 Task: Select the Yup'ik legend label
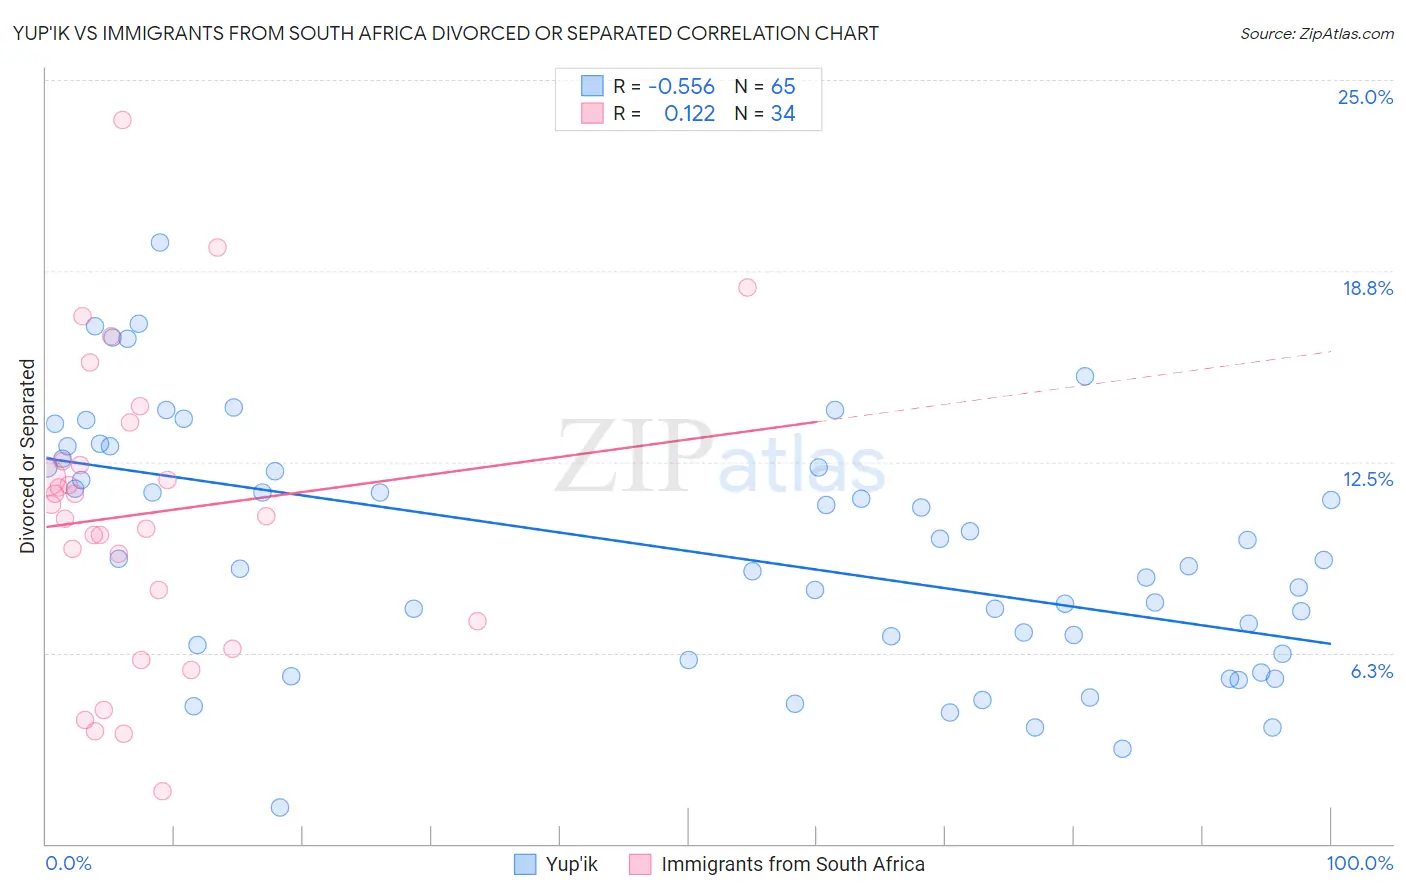coord(572,864)
